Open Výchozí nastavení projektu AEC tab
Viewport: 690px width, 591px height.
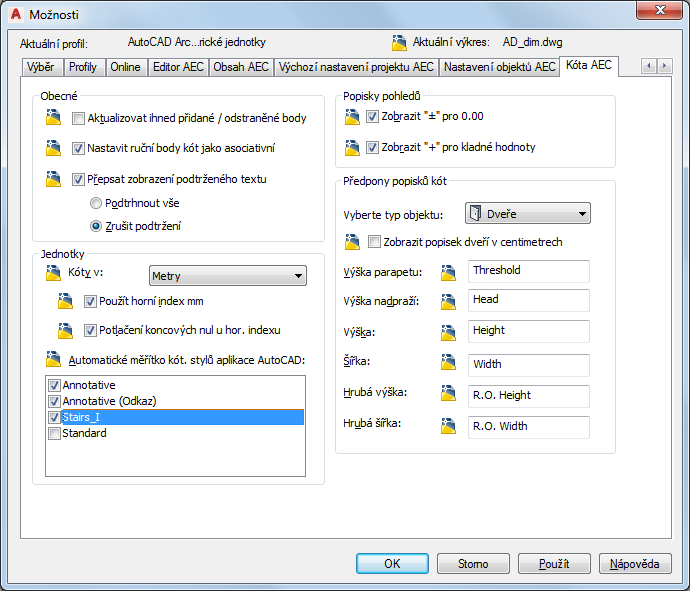tap(356, 67)
